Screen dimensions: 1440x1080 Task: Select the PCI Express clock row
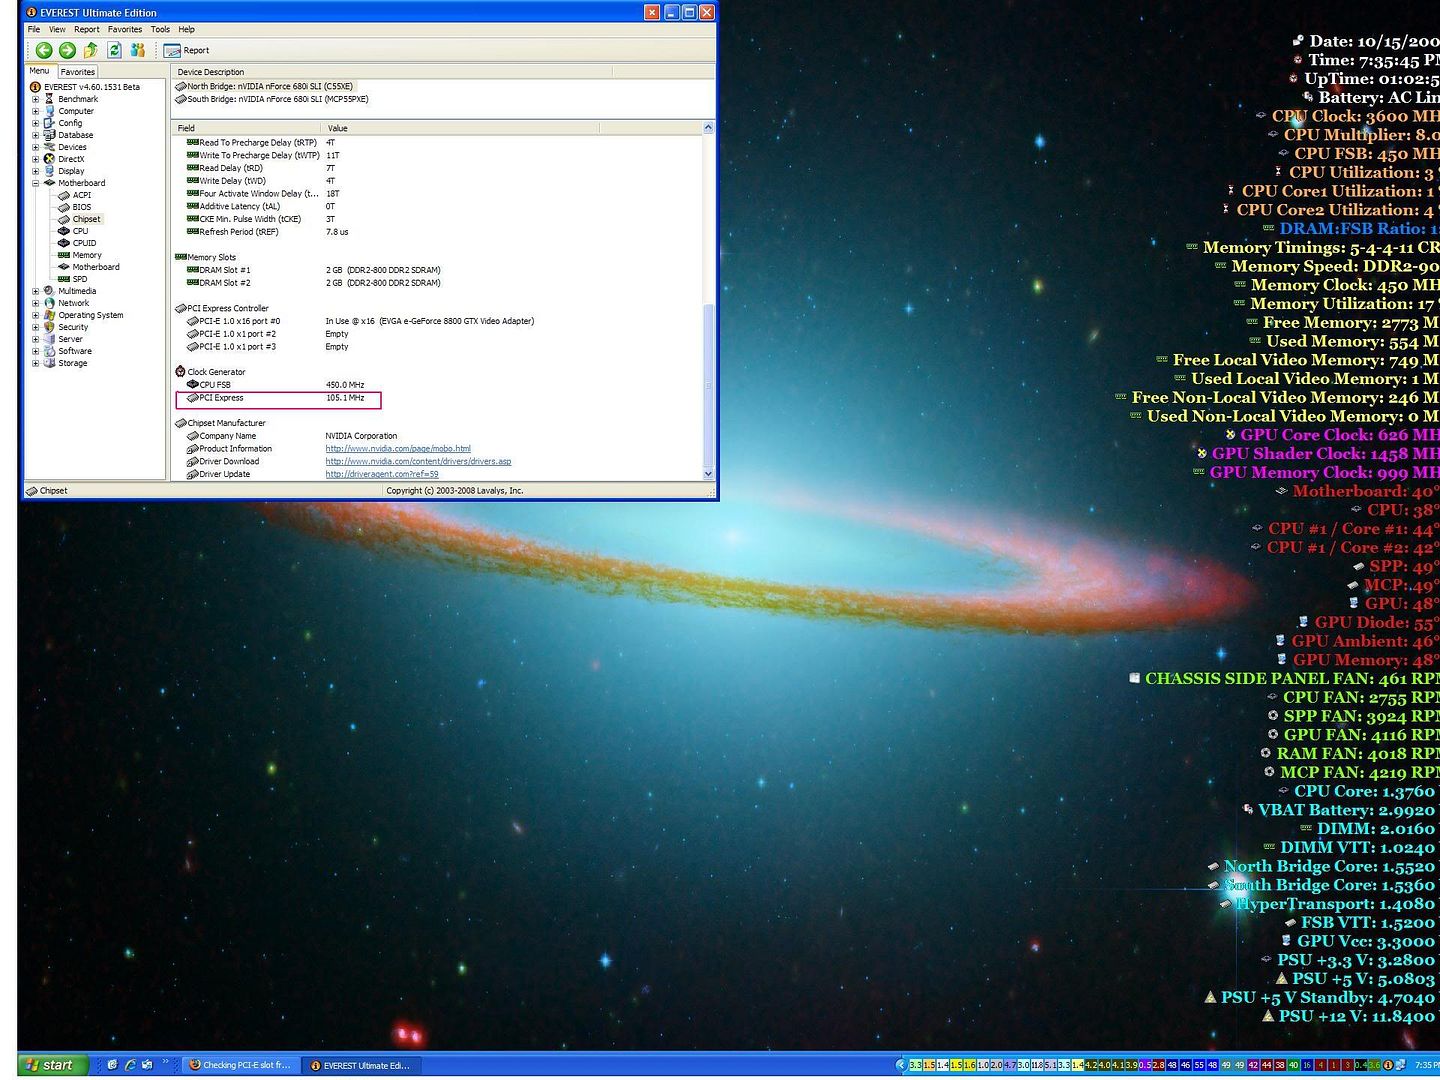(x=278, y=399)
